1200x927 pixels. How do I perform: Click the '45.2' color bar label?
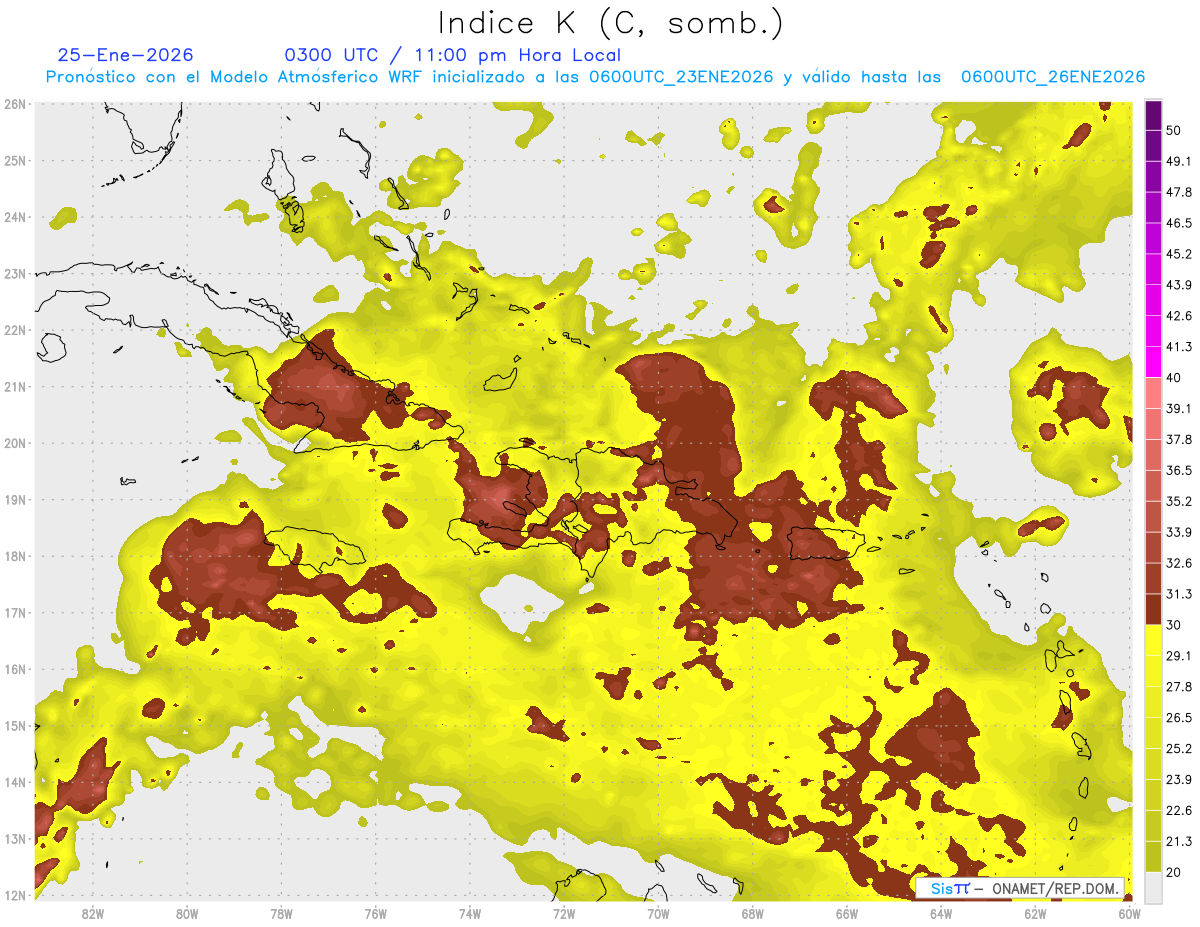coord(1178,254)
